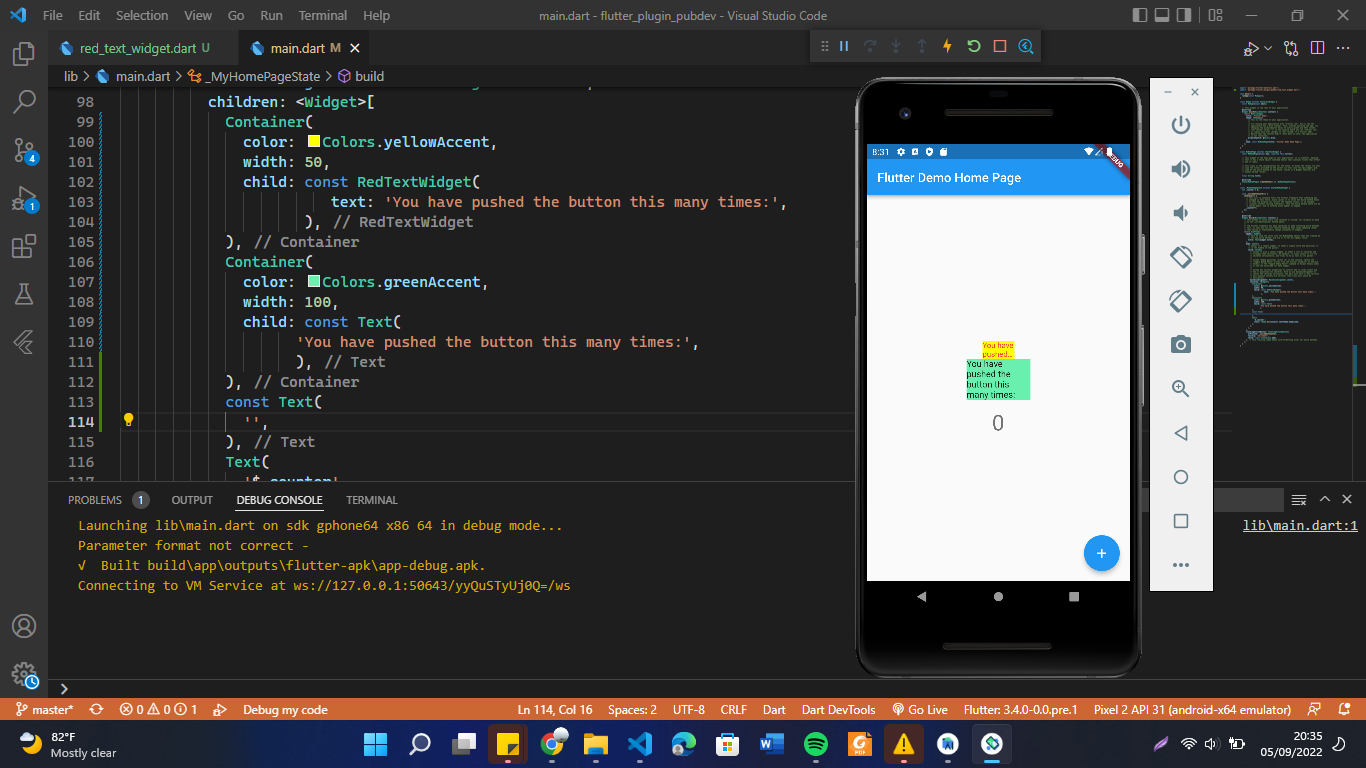Image resolution: width=1366 pixels, height=768 pixels.
Task: Switch to the PROBLEMS panel tab
Action: (95, 500)
